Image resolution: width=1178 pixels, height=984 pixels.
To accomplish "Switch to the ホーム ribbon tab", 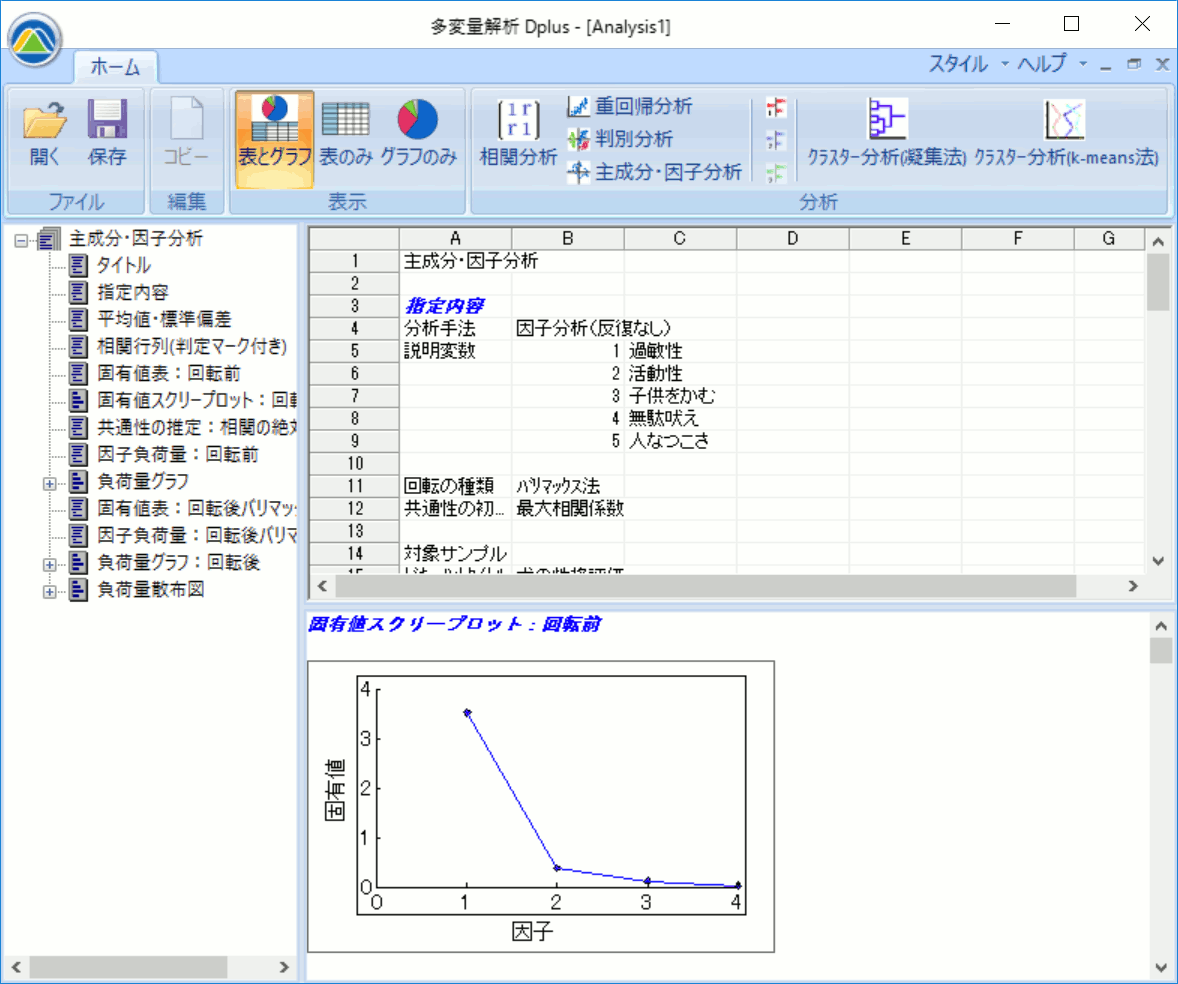I will tap(115, 67).
